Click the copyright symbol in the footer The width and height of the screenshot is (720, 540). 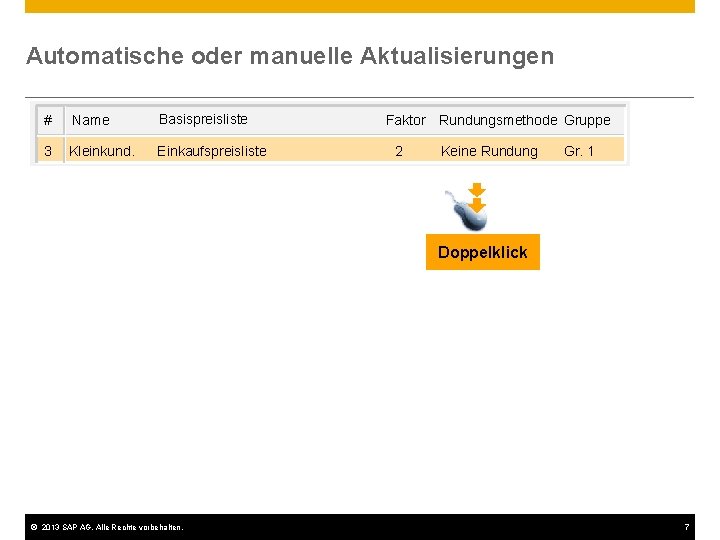click(34, 527)
